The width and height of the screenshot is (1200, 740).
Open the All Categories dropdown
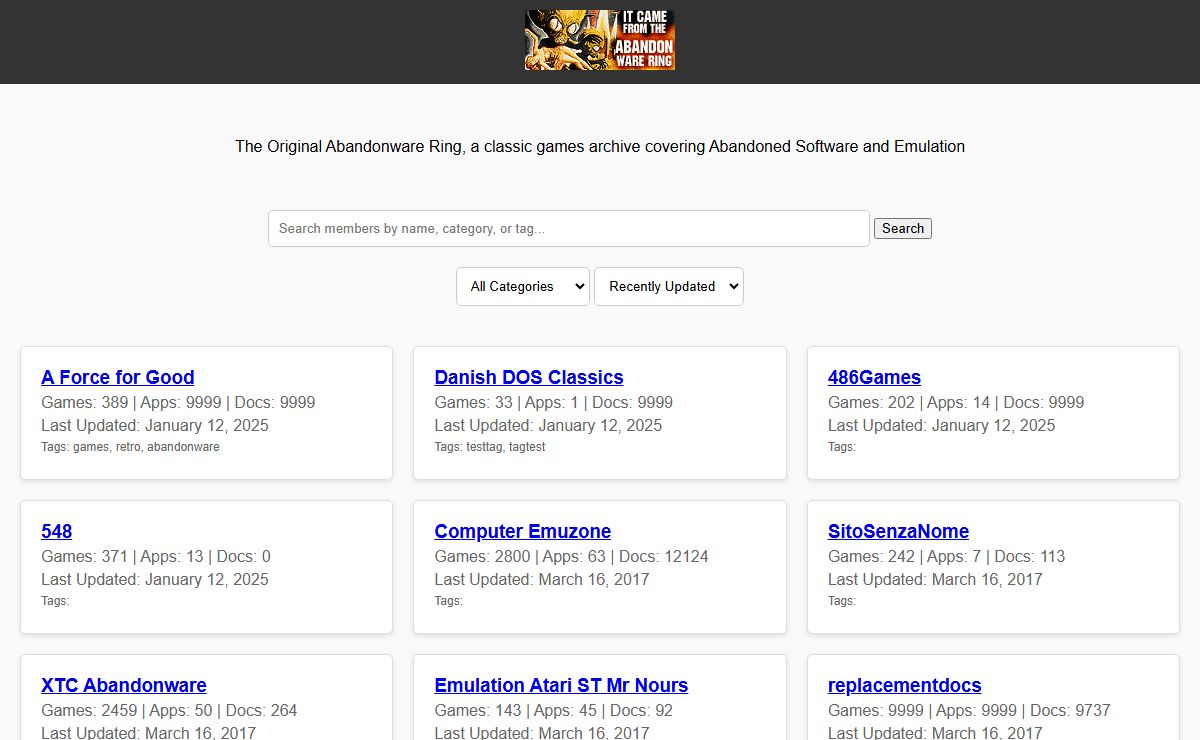click(x=522, y=286)
